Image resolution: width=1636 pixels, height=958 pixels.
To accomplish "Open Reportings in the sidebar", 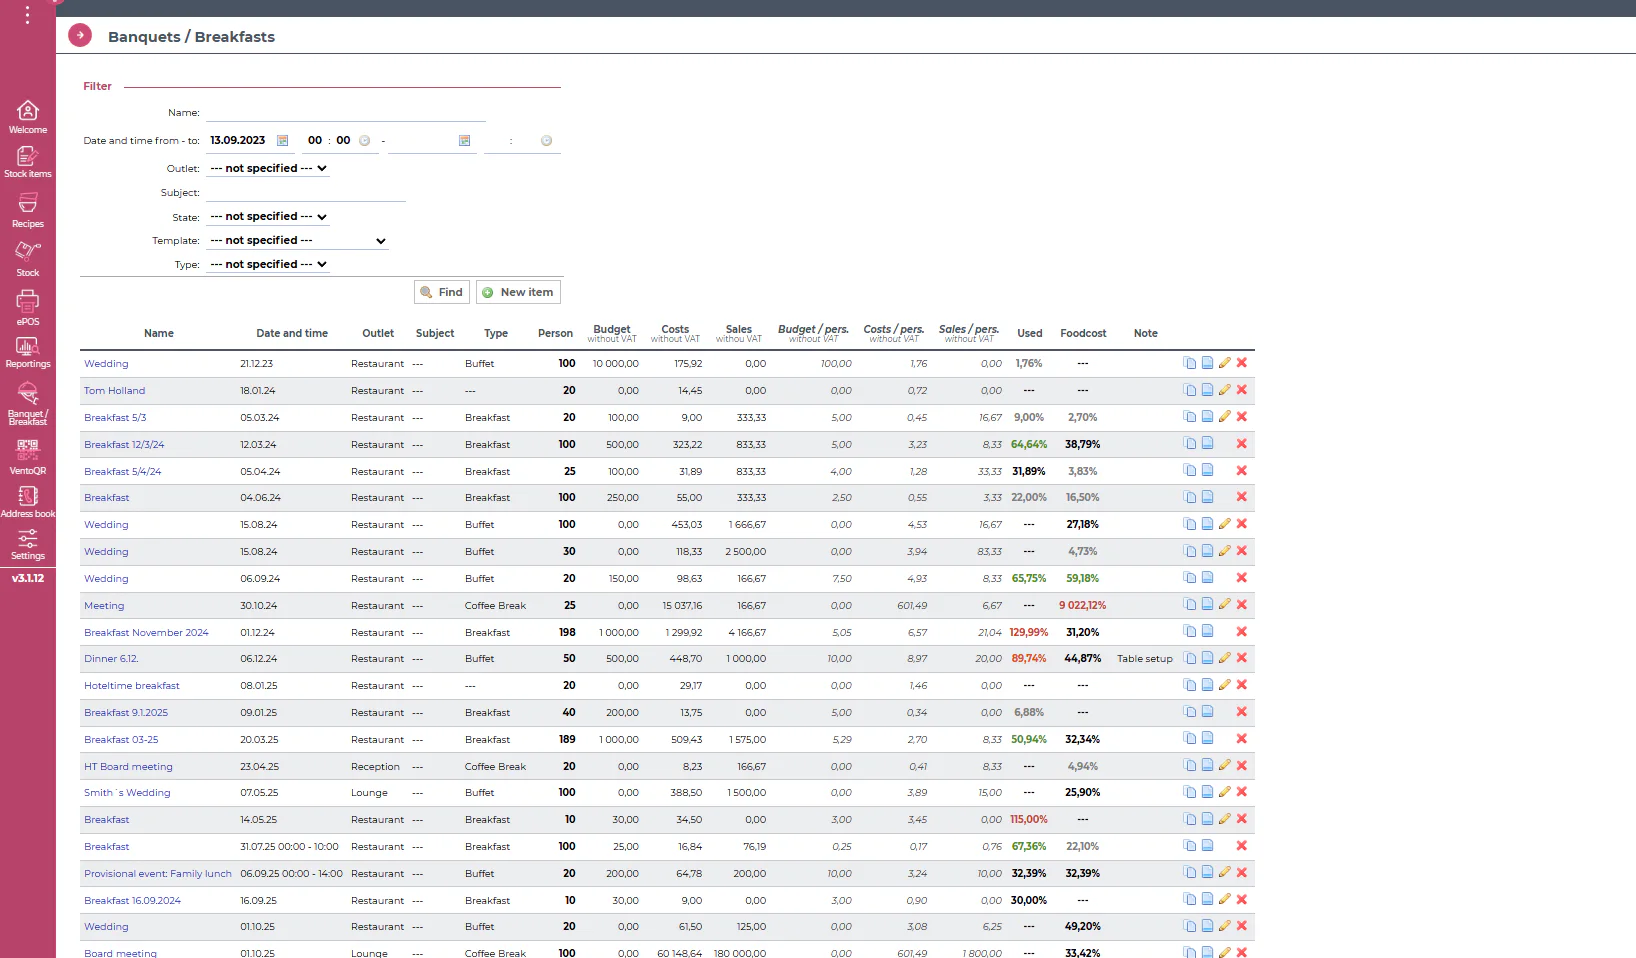I will point(28,352).
